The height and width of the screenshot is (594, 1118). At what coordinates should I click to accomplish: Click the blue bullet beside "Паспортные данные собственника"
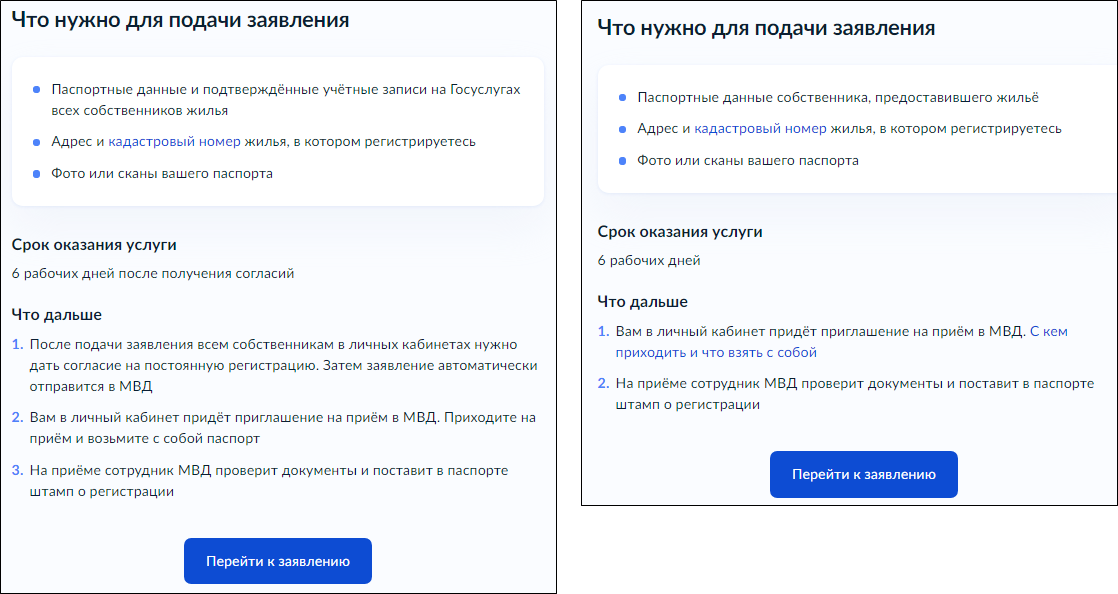pos(622,98)
